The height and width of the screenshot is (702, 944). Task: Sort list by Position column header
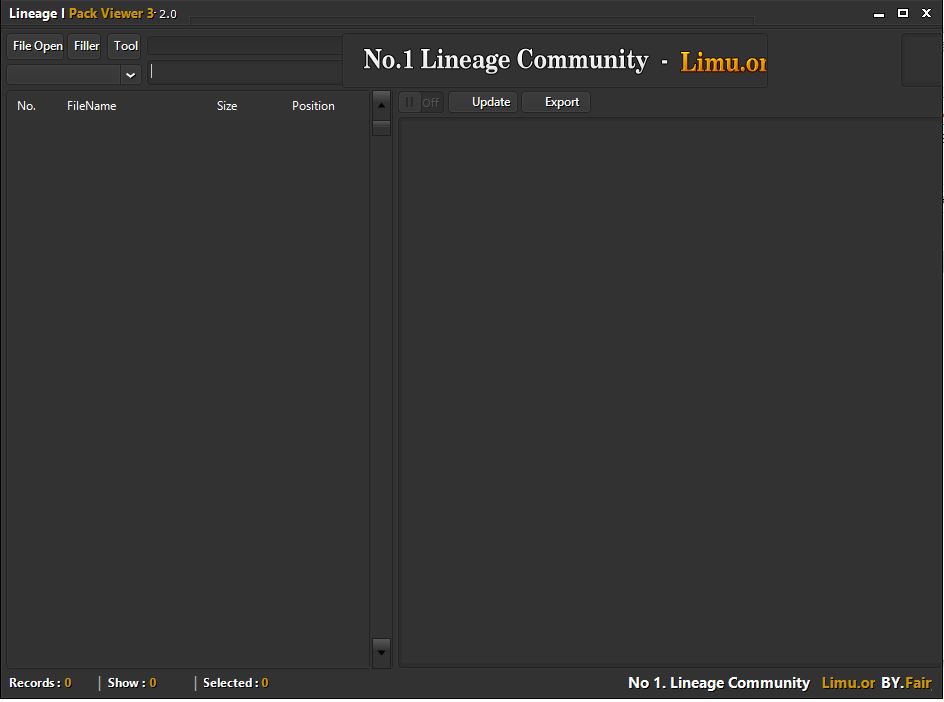(313, 106)
